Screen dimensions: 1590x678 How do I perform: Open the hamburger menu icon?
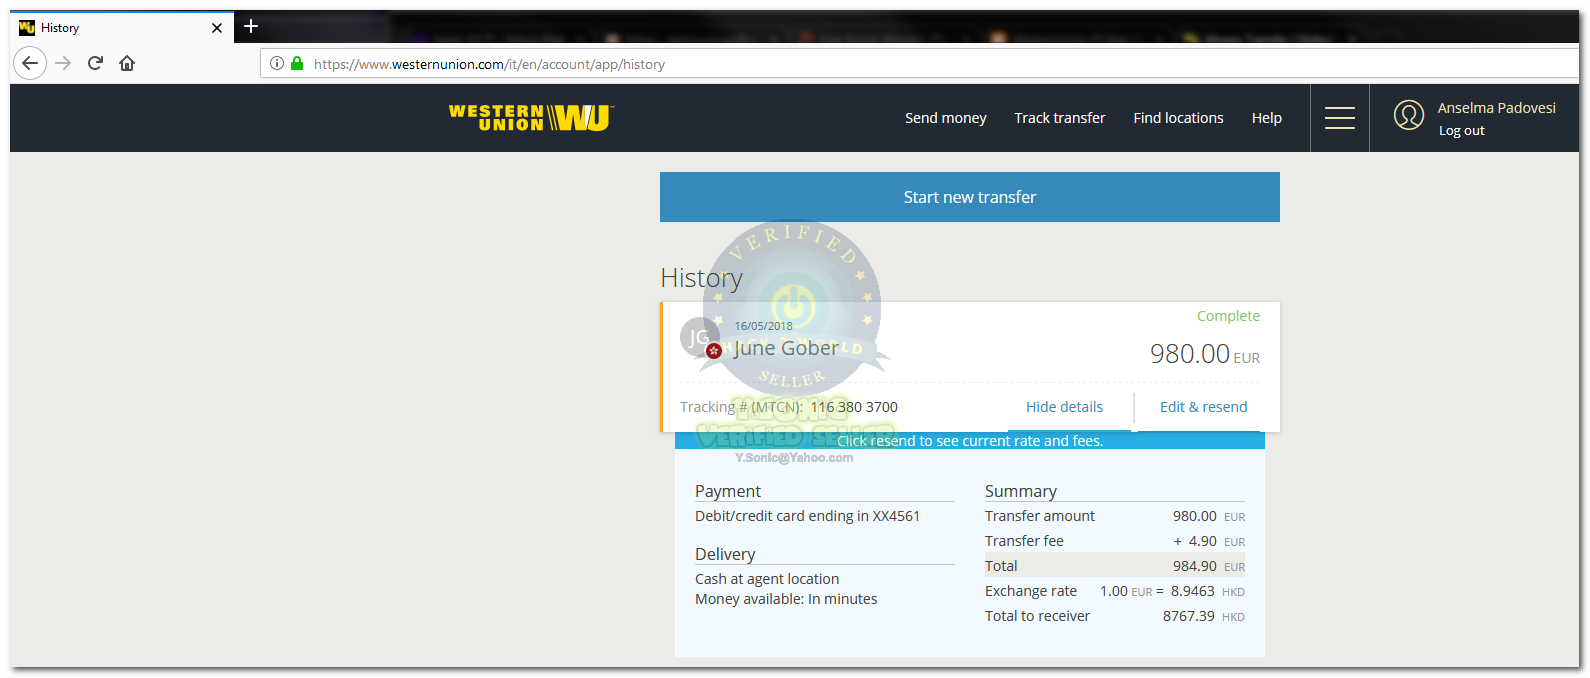click(x=1340, y=118)
